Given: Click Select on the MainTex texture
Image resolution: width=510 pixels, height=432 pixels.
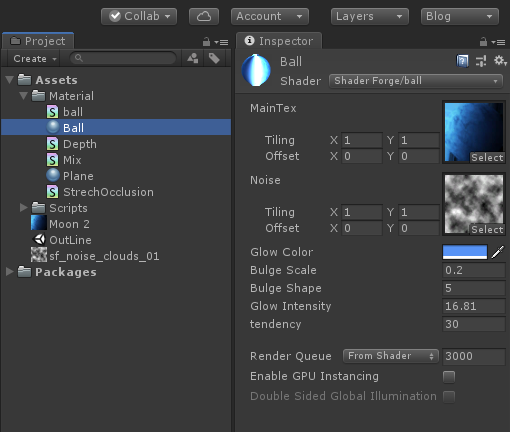Looking at the screenshot, I should [487, 158].
